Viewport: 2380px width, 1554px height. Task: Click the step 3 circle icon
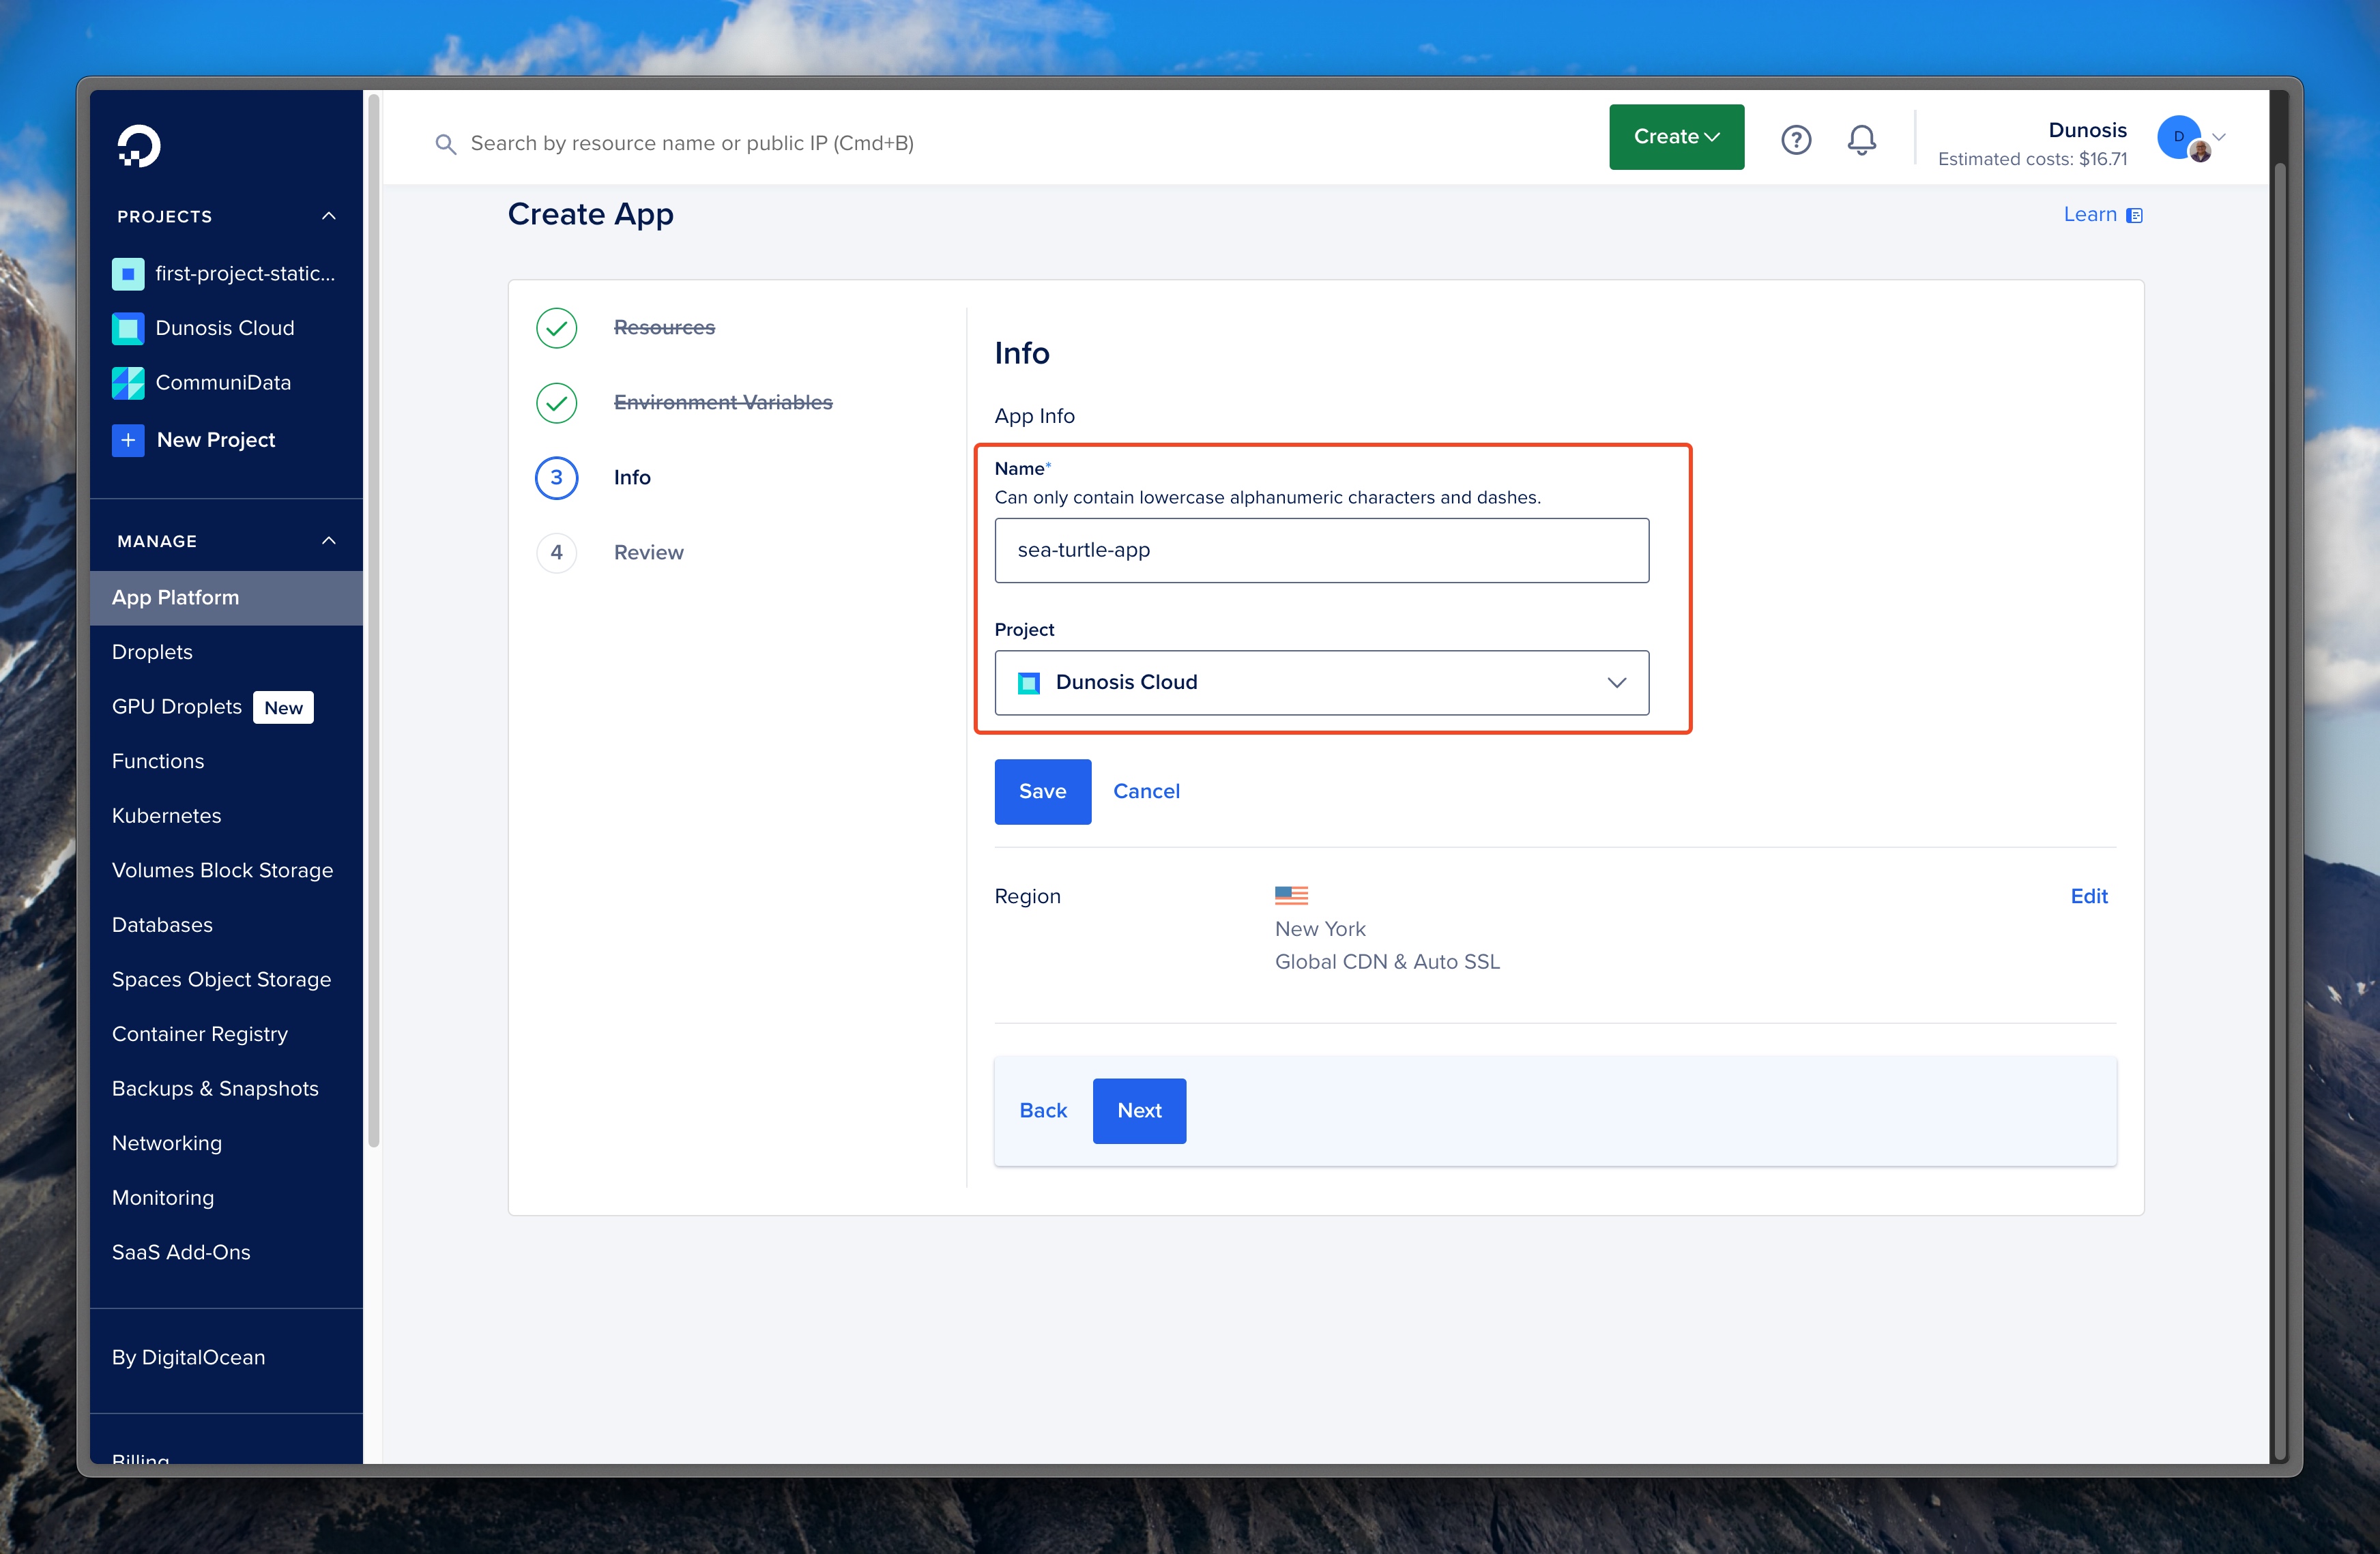(x=556, y=478)
